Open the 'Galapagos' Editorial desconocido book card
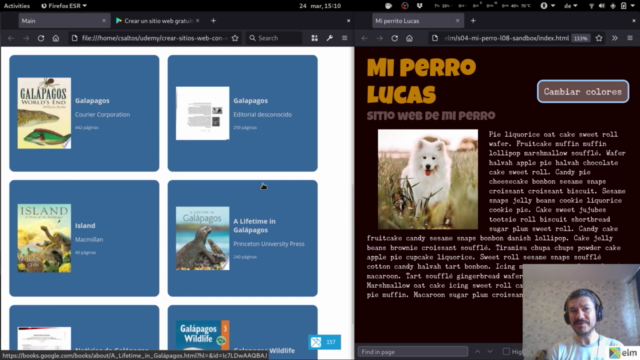Image resolution: width=640 pixels, height=360 pixels. 242,113
